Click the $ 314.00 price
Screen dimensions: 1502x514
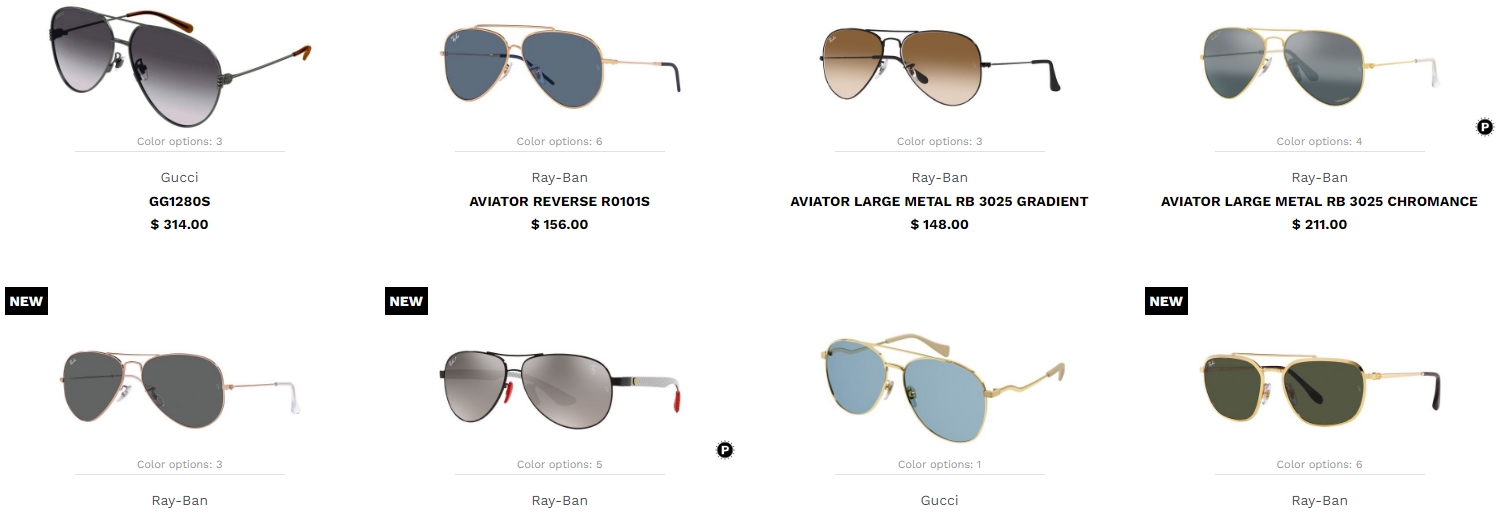180,224
